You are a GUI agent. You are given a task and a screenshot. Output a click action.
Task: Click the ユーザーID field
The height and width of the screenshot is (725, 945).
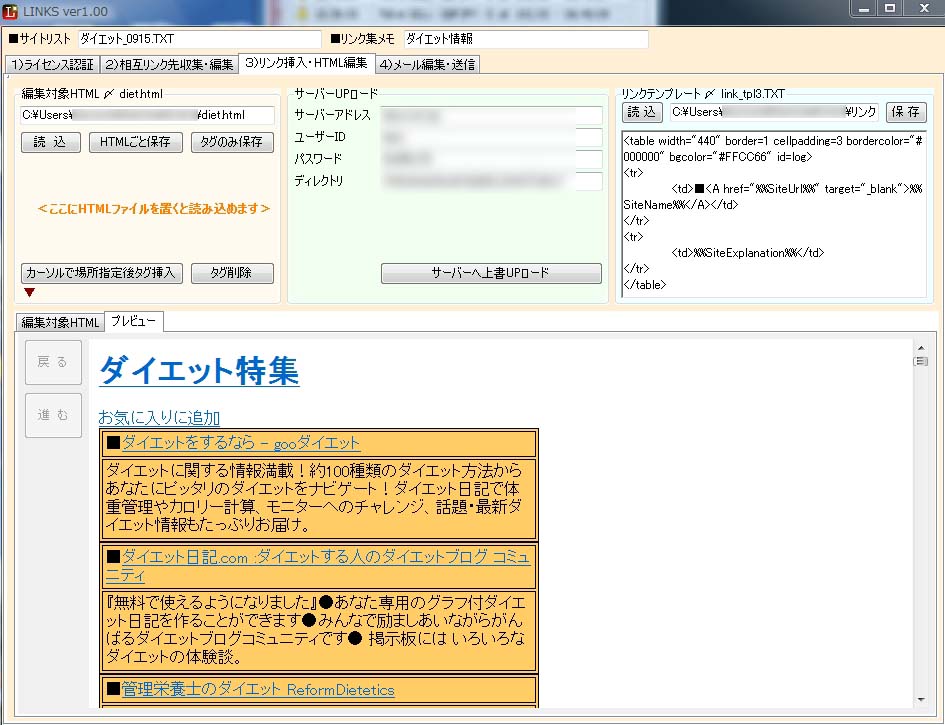click(x=491, y=137)
